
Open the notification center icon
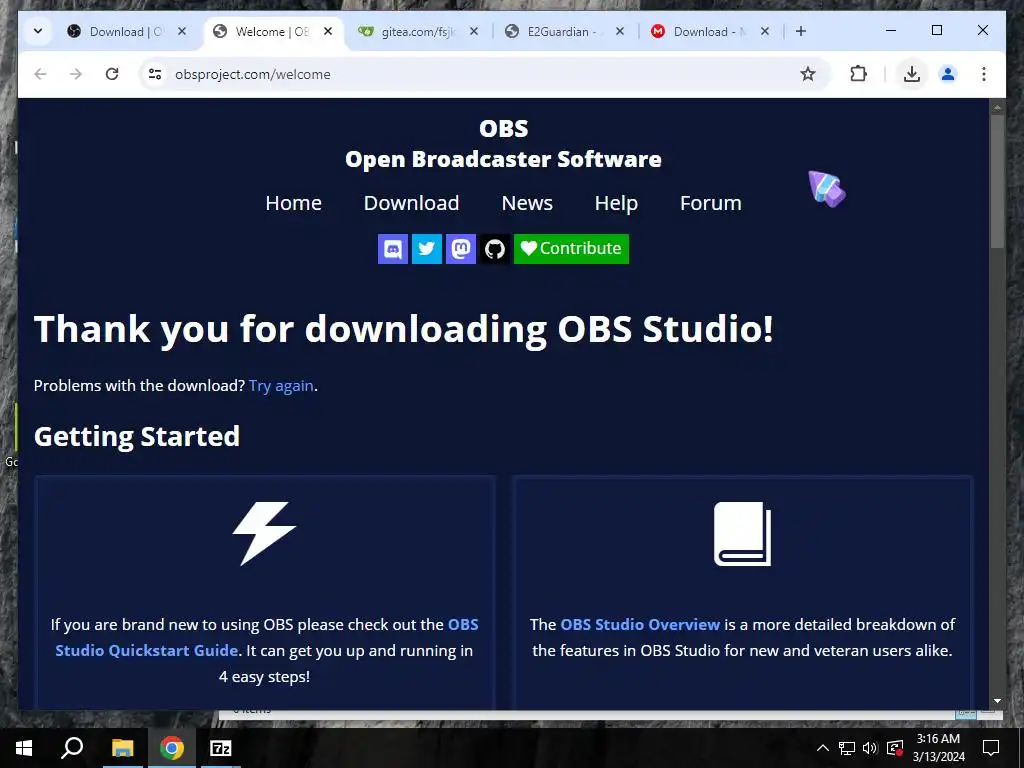991,748
